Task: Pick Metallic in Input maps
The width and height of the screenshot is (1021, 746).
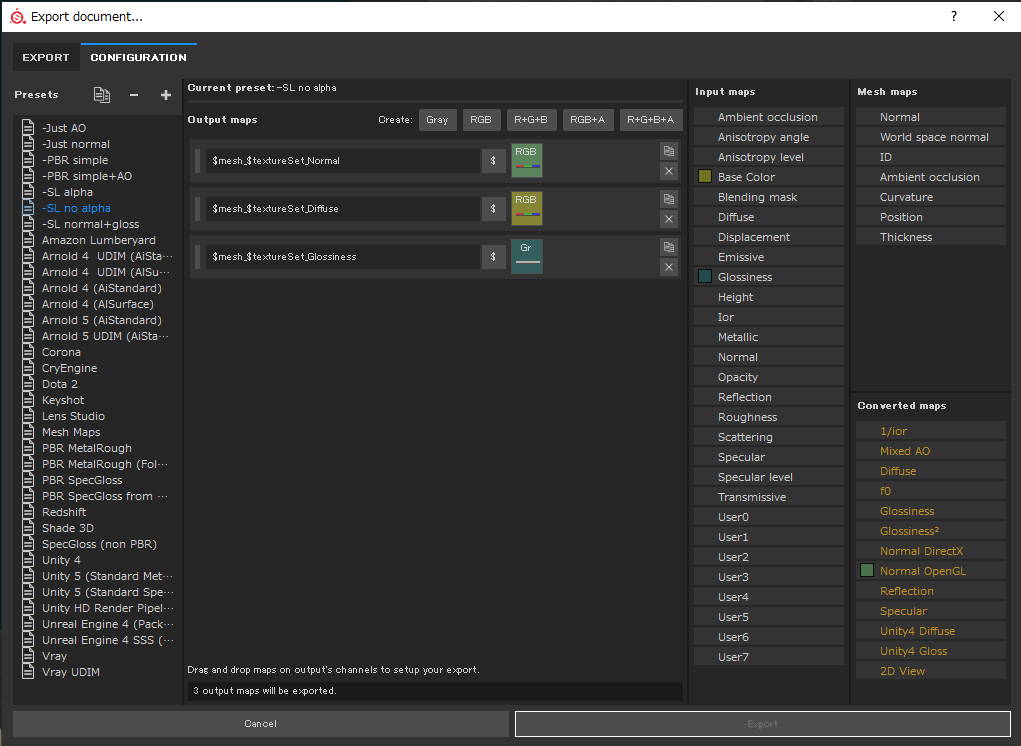Action: pos(769,337)
